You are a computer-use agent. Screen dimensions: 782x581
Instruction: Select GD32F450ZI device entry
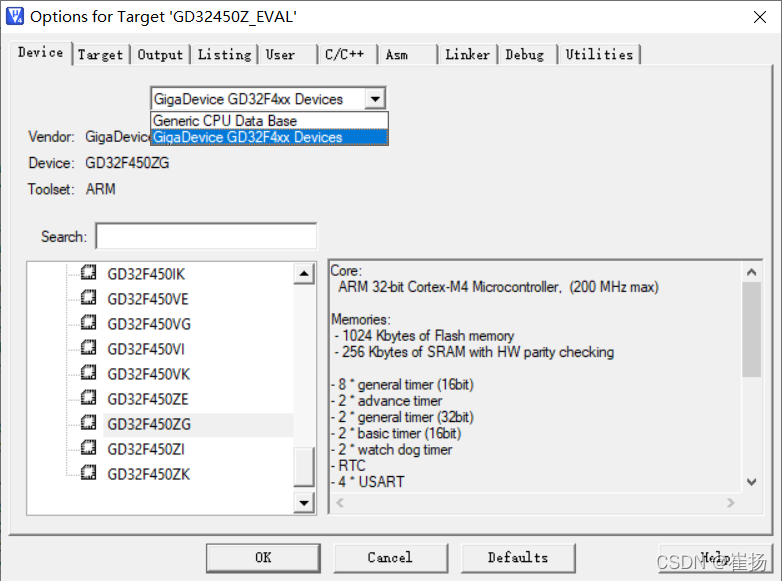146,449
